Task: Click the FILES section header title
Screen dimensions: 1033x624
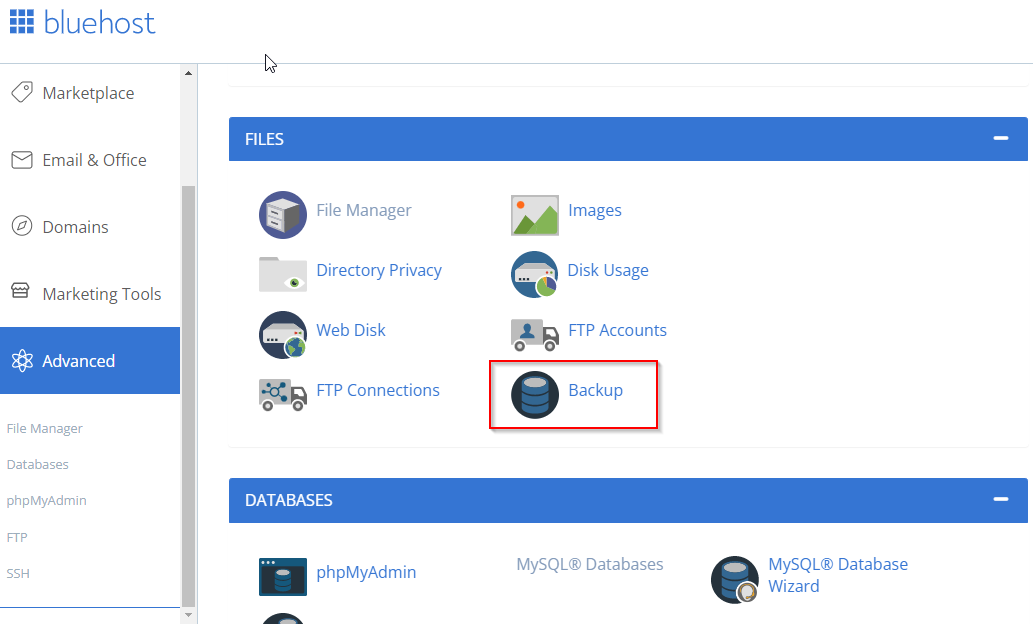Action: pos(264,140)
